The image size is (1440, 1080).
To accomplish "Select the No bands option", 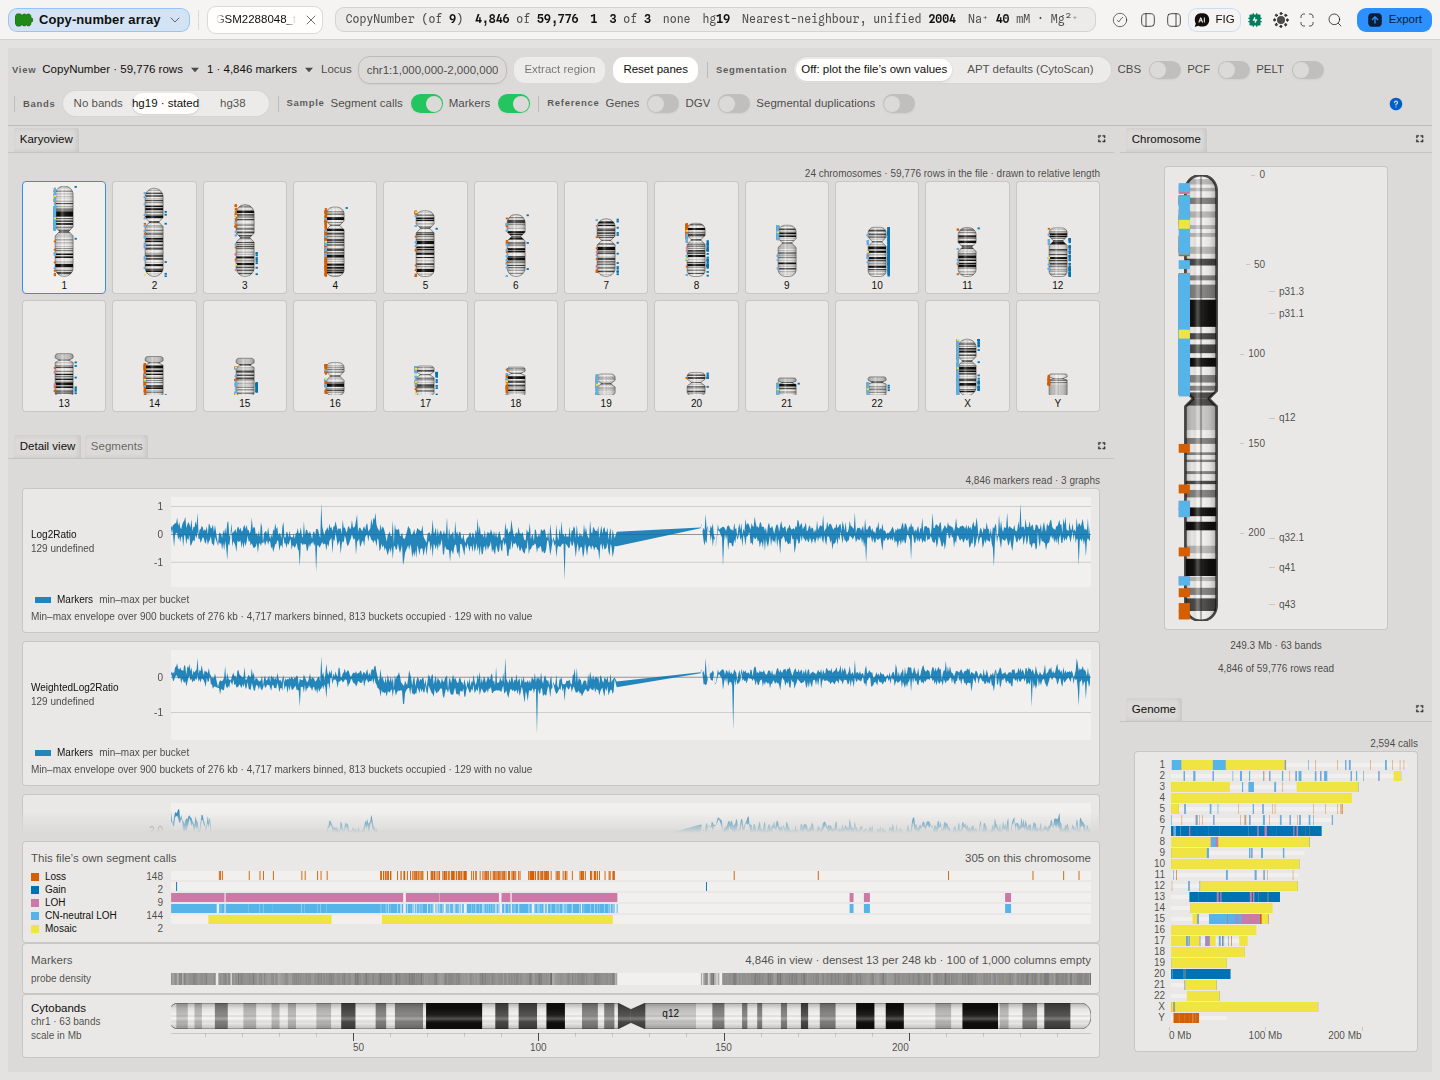I will coord(98,104).
